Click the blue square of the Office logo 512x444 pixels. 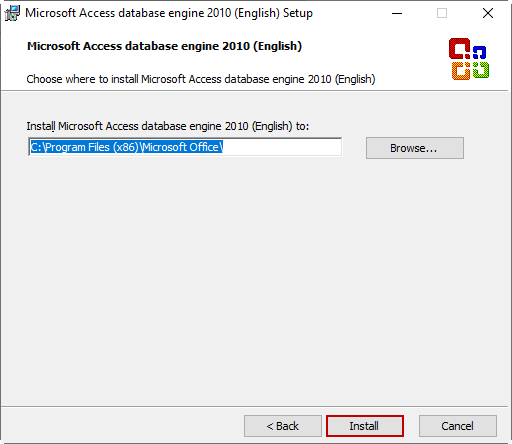coord(479,52)
